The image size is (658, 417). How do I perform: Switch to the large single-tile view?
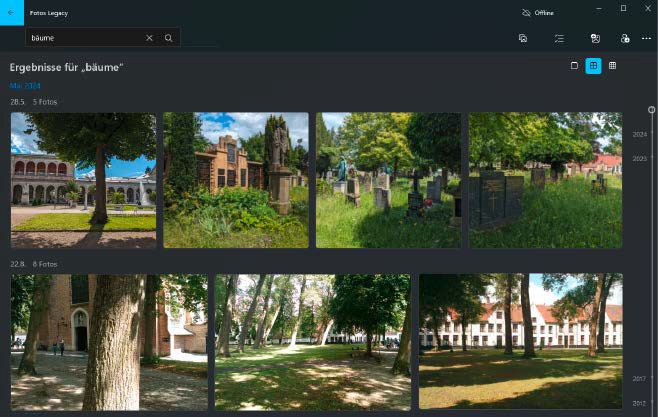tap(574, 65)
